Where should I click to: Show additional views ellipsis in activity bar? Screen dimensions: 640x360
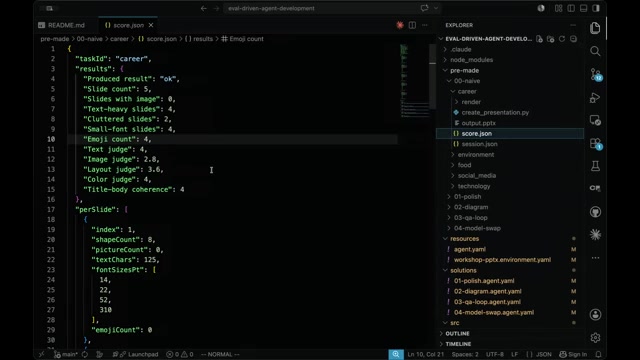point(595,258)
